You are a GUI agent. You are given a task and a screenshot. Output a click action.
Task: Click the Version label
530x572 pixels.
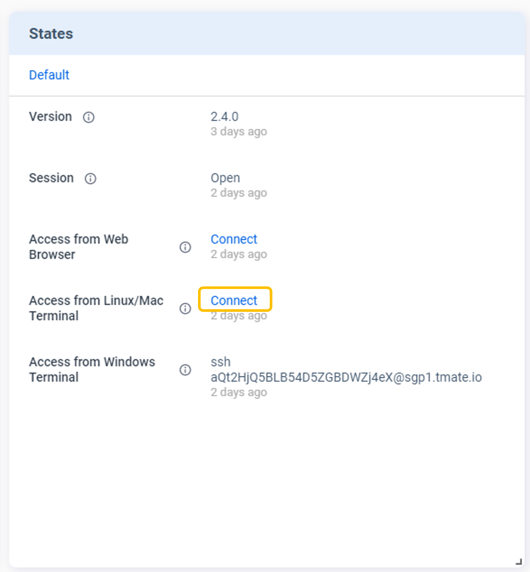coord(50,117)
